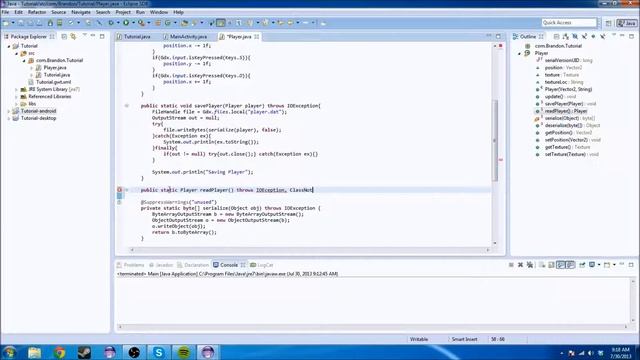
Task: Toggle Scroll Lock in Console toolbar
Action: pos(551,265)
